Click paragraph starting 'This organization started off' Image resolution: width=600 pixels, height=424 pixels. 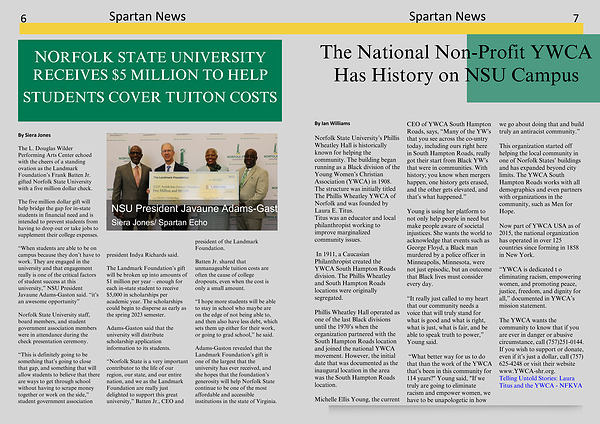coord(540,178)
